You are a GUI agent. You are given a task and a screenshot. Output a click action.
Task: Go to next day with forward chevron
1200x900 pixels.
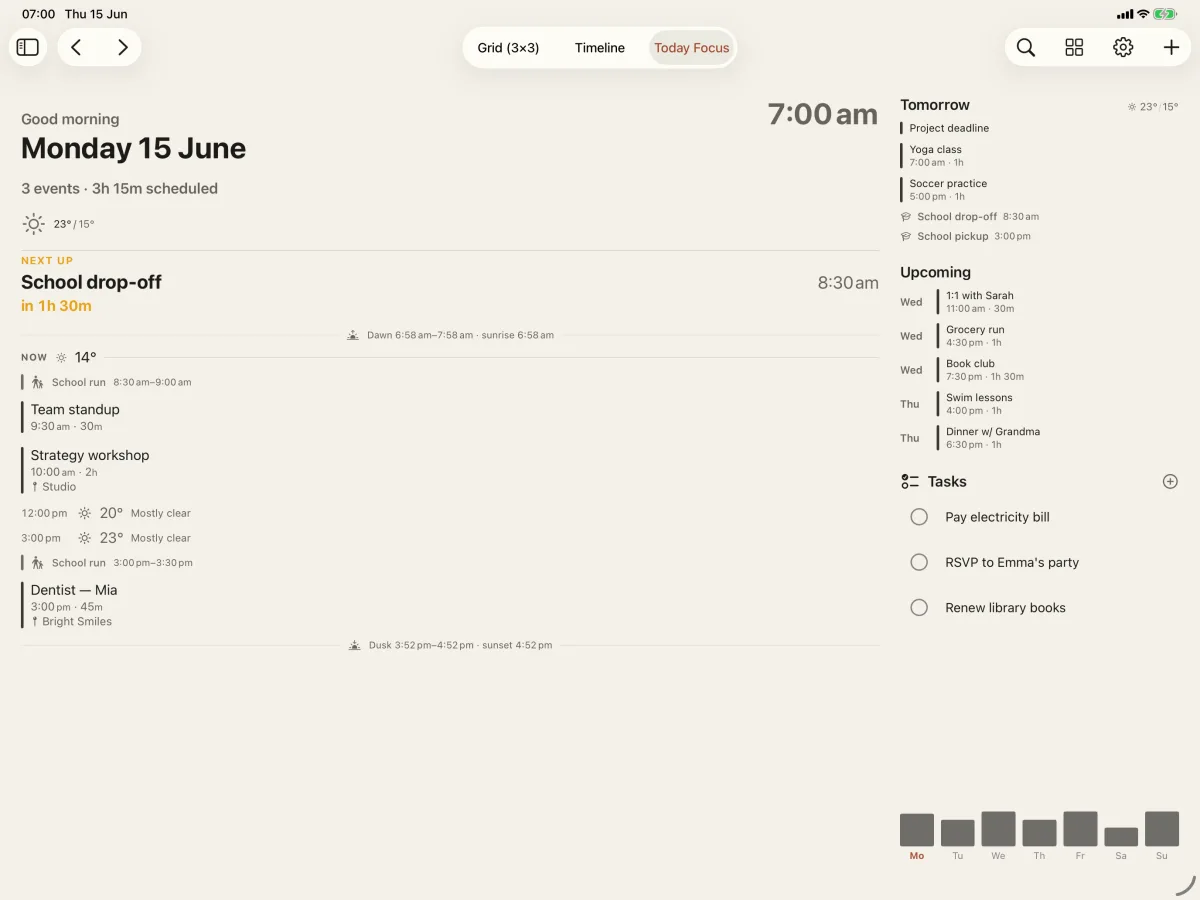(122, 47)
